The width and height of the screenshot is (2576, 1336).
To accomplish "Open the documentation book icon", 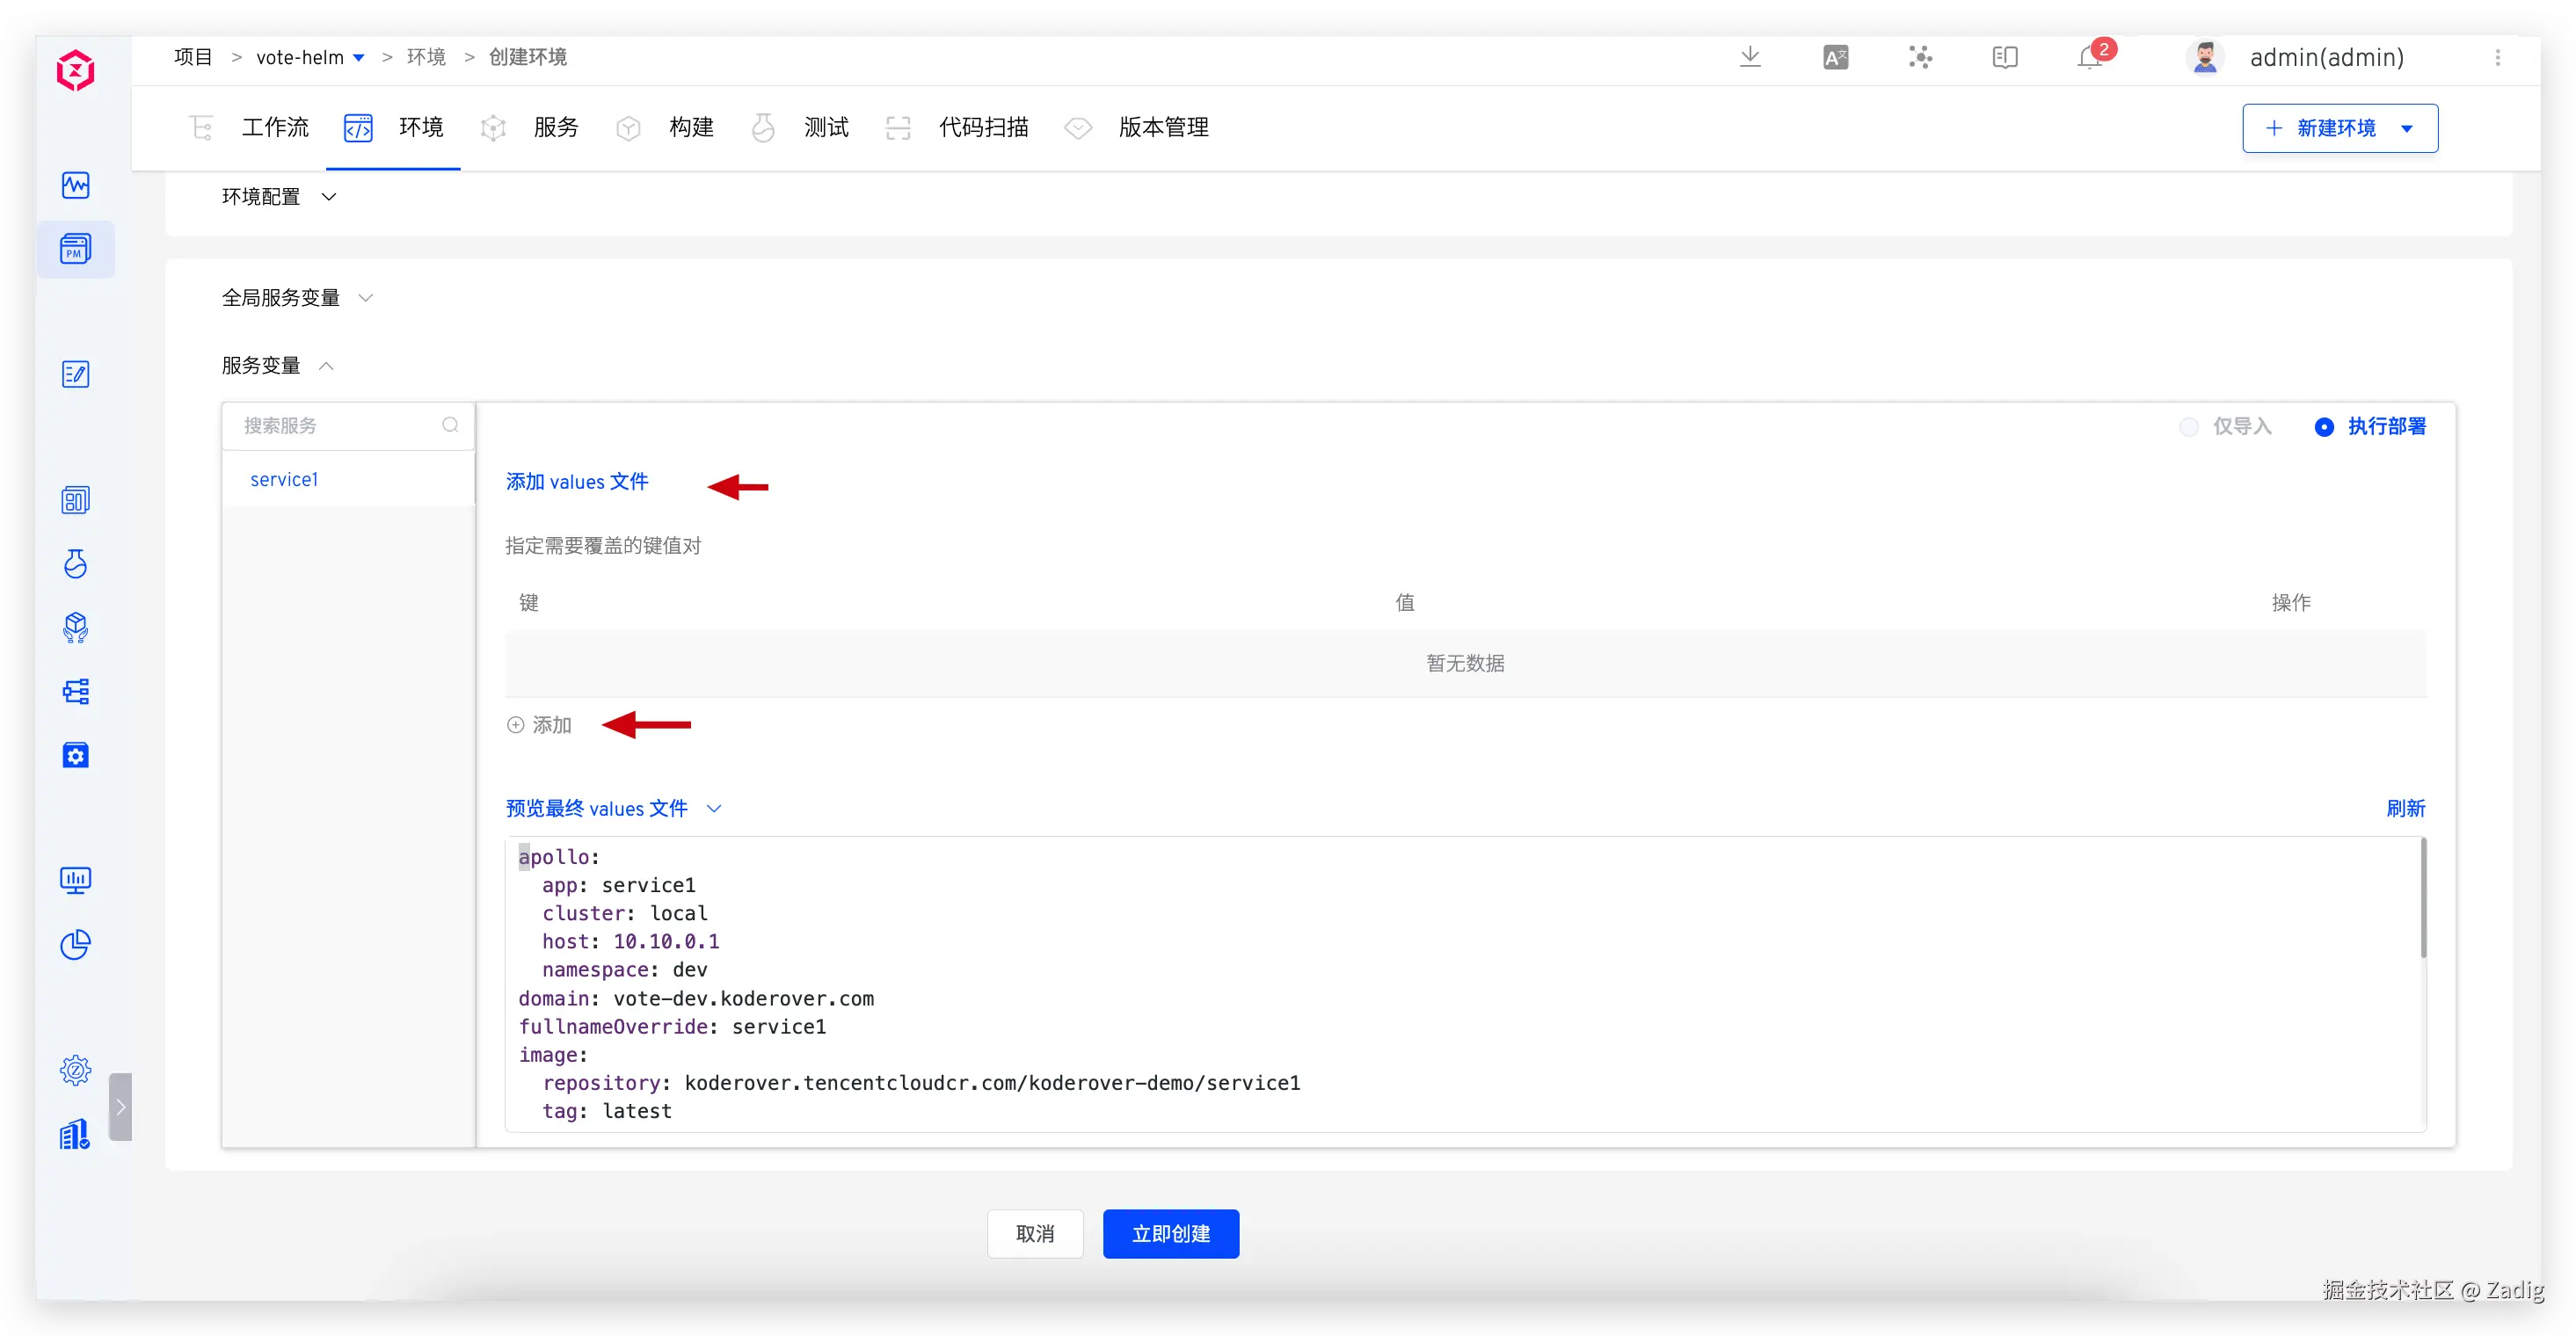I will [x=2005, y=57].
